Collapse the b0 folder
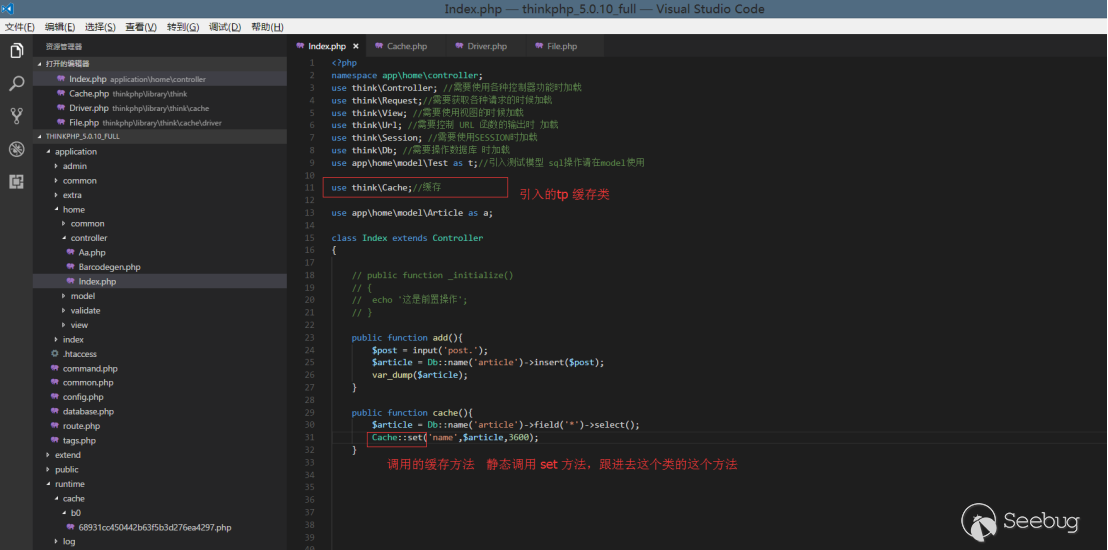This screenshot has width=1108, height=550. point(160,513)
